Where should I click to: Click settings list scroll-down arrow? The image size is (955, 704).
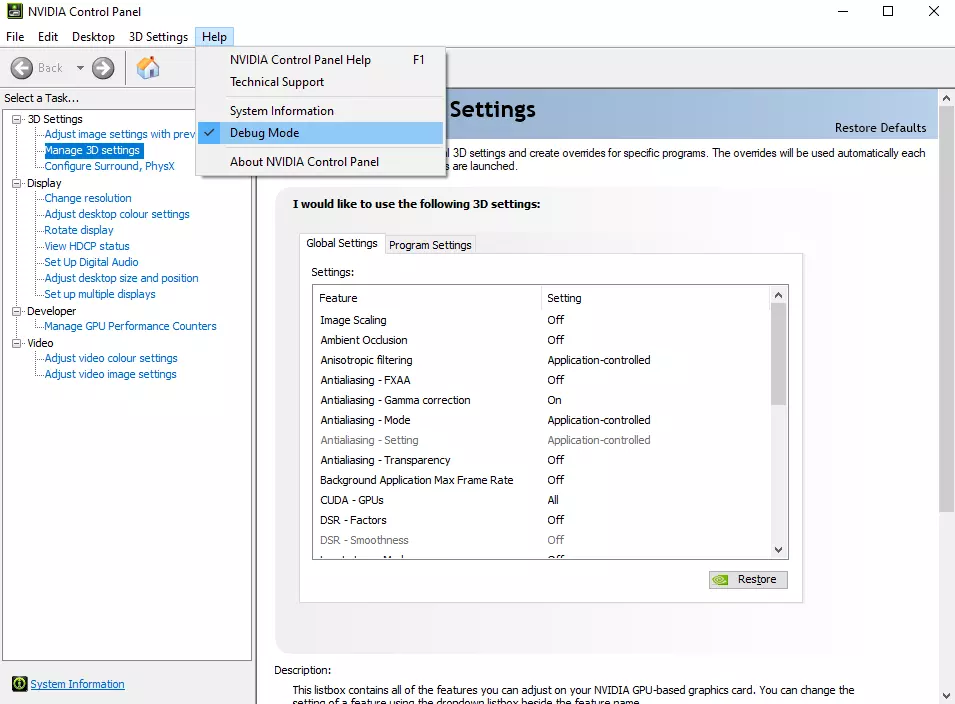pyautogui.click(x=778, y=549)
